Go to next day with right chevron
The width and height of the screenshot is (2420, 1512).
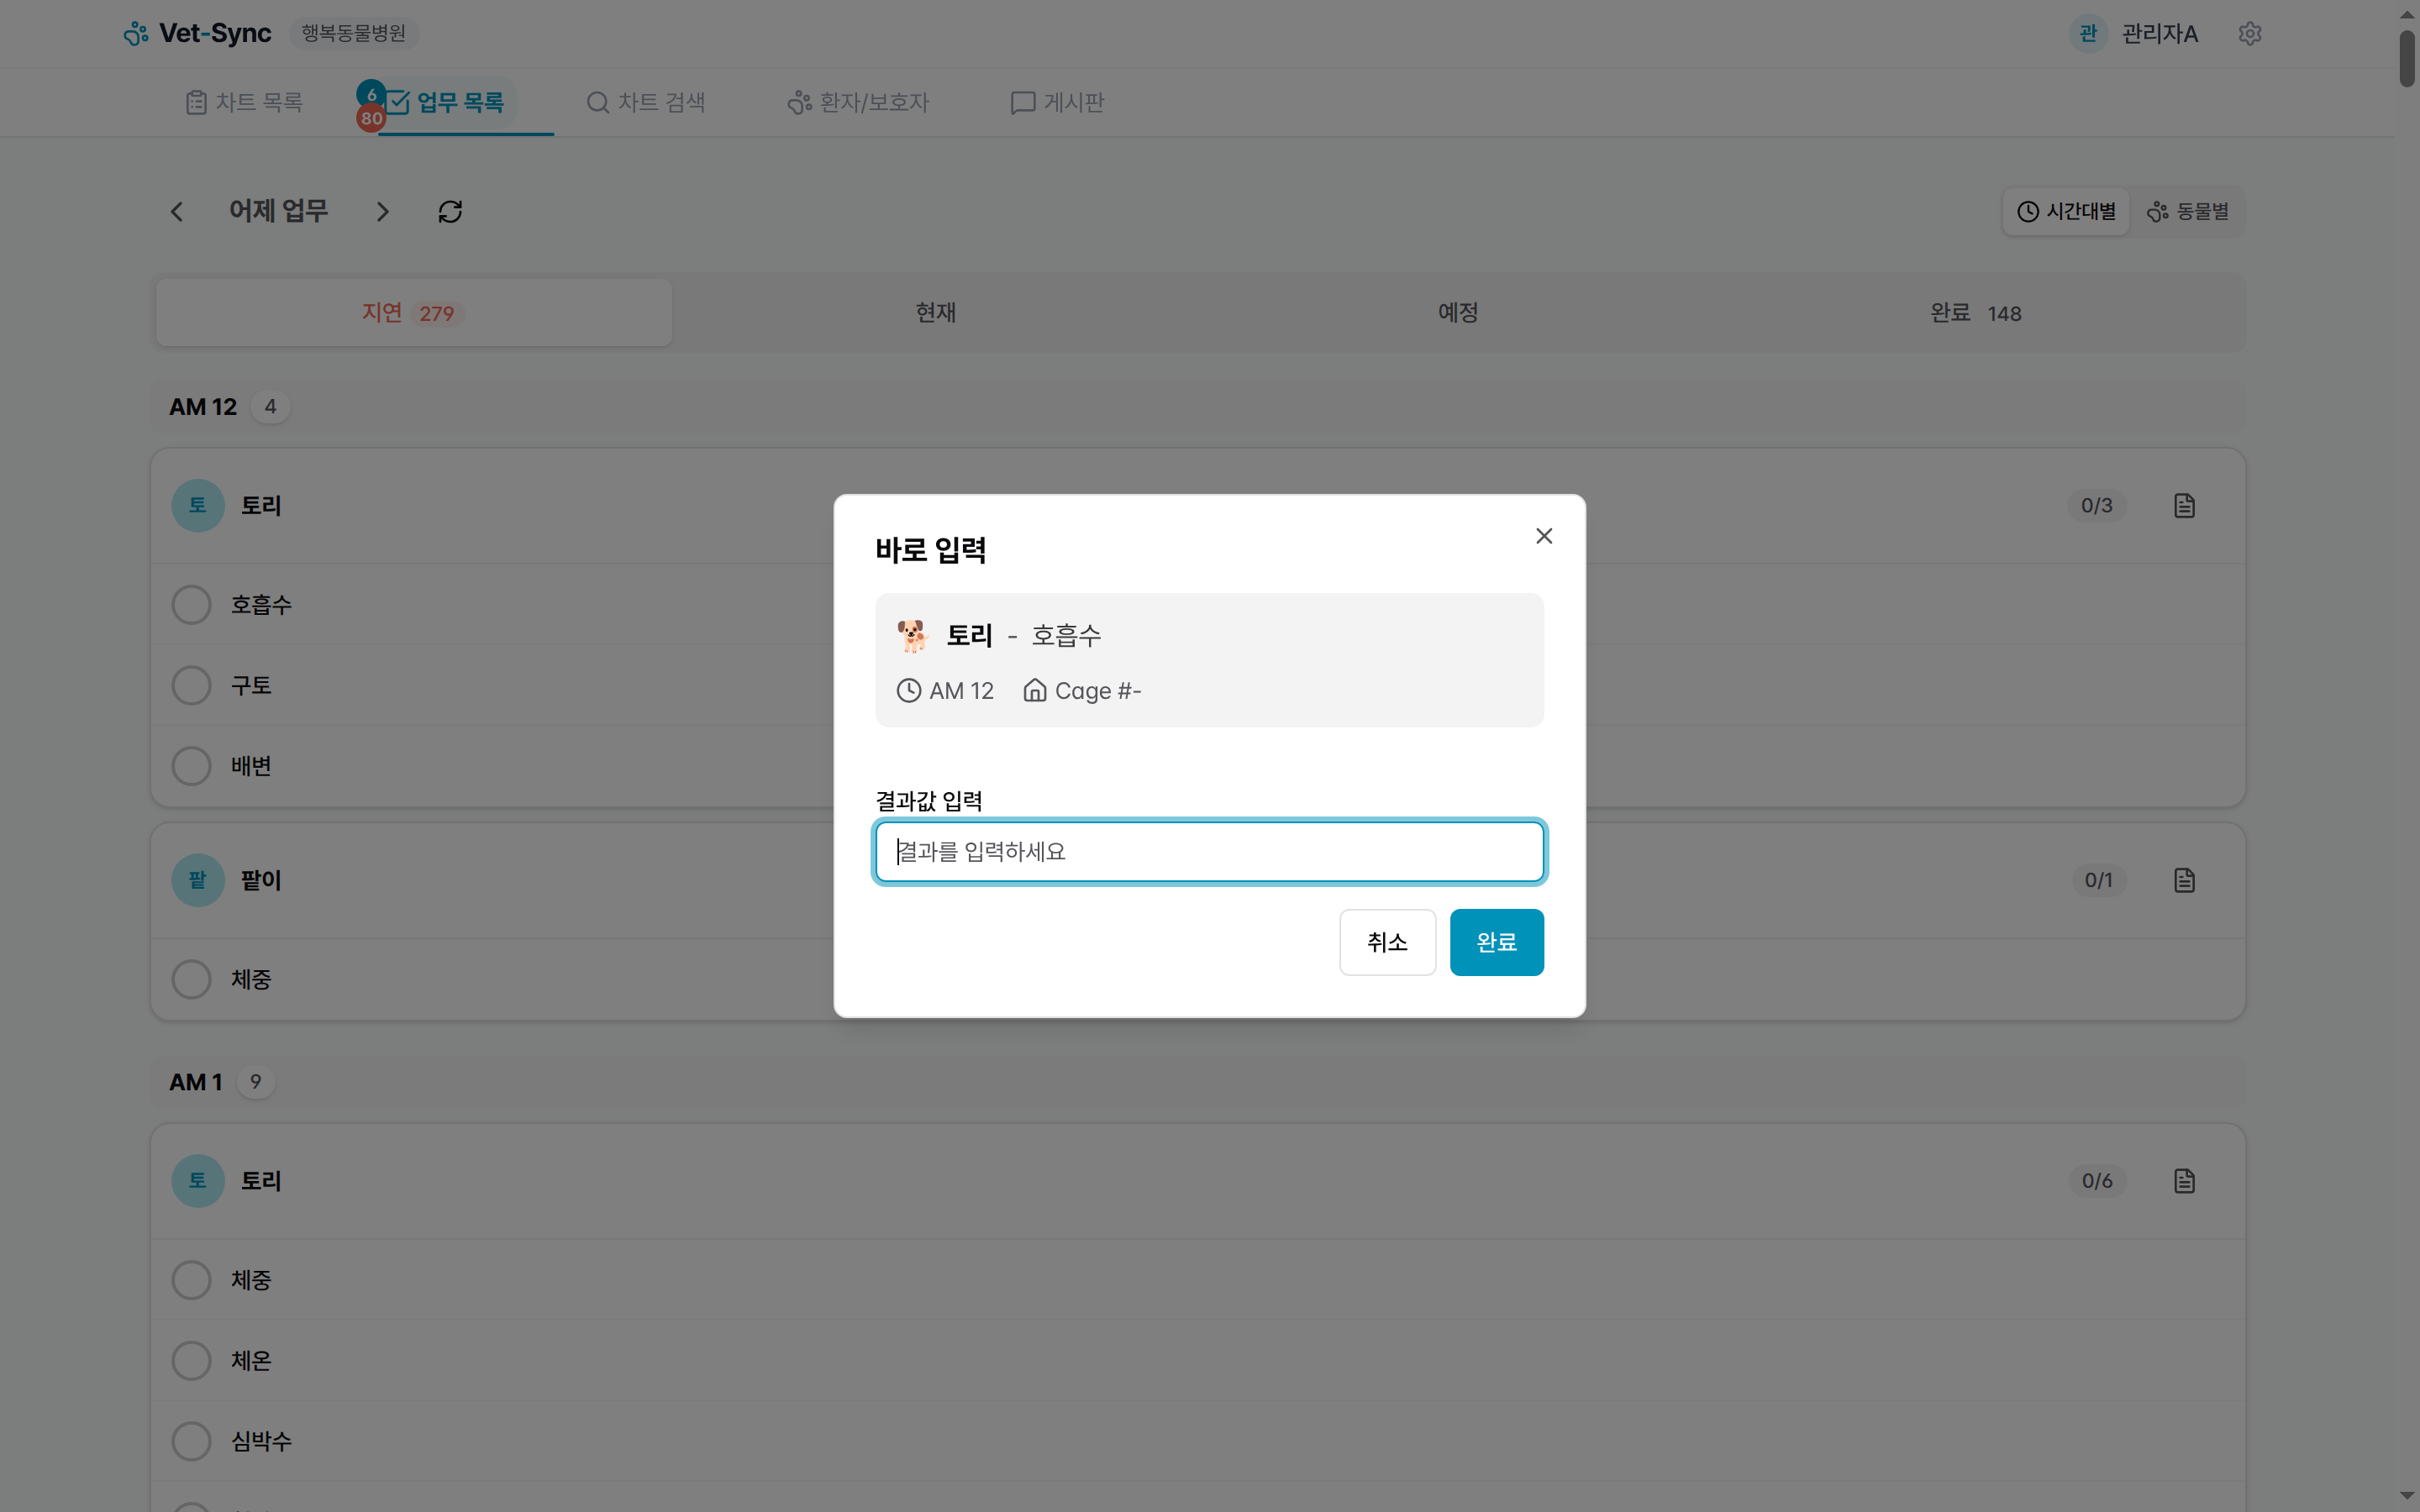tap(383, 211)
